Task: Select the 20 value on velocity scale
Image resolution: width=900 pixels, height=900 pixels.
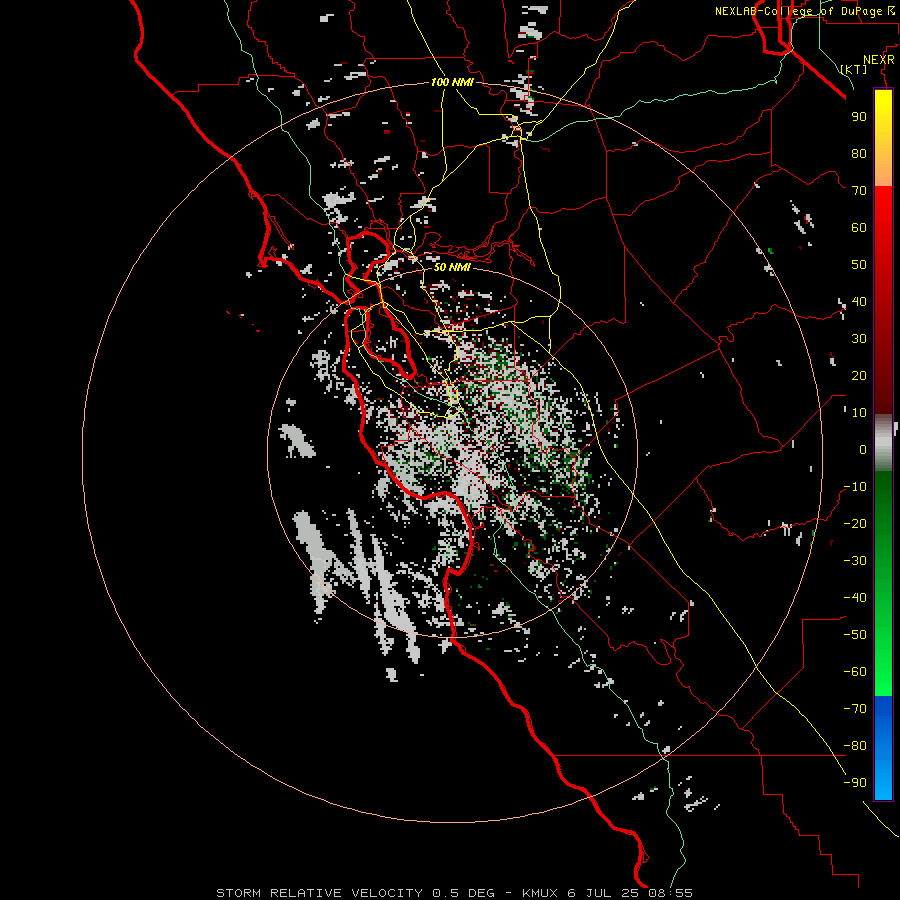Action: [x=859, y=375]
